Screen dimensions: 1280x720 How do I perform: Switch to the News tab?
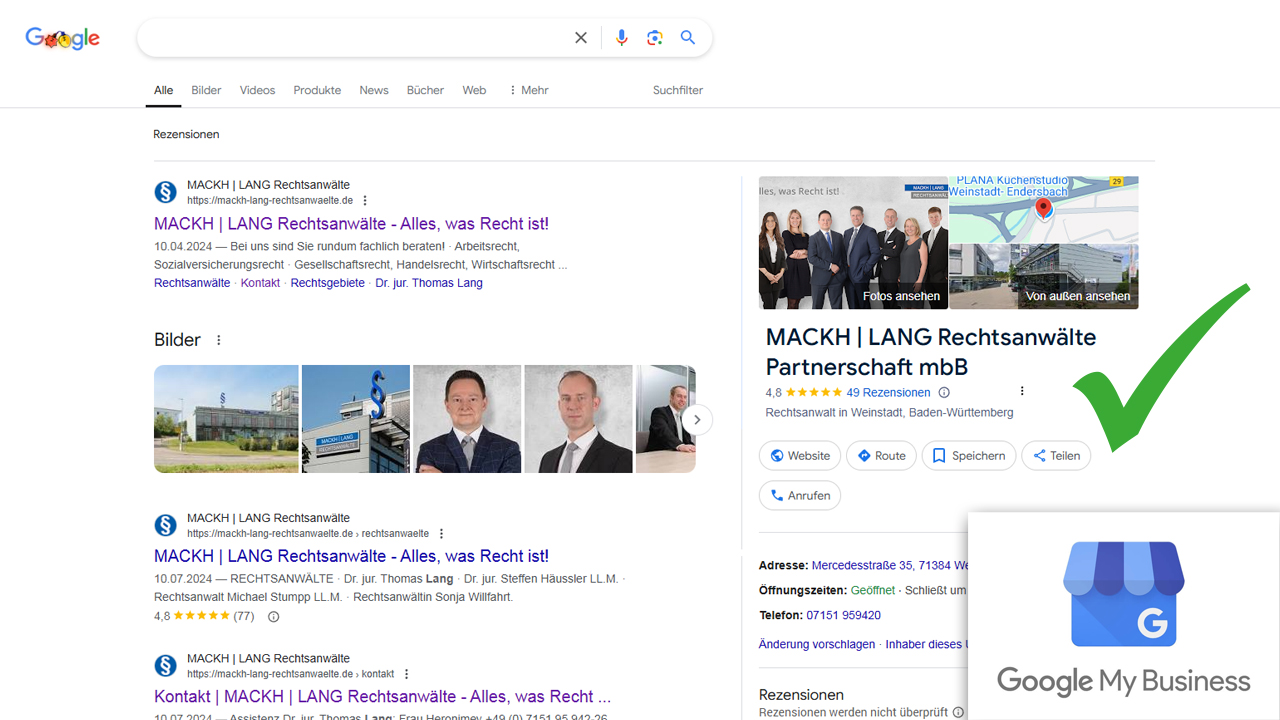pyautogui.click(x=373, y=90)
